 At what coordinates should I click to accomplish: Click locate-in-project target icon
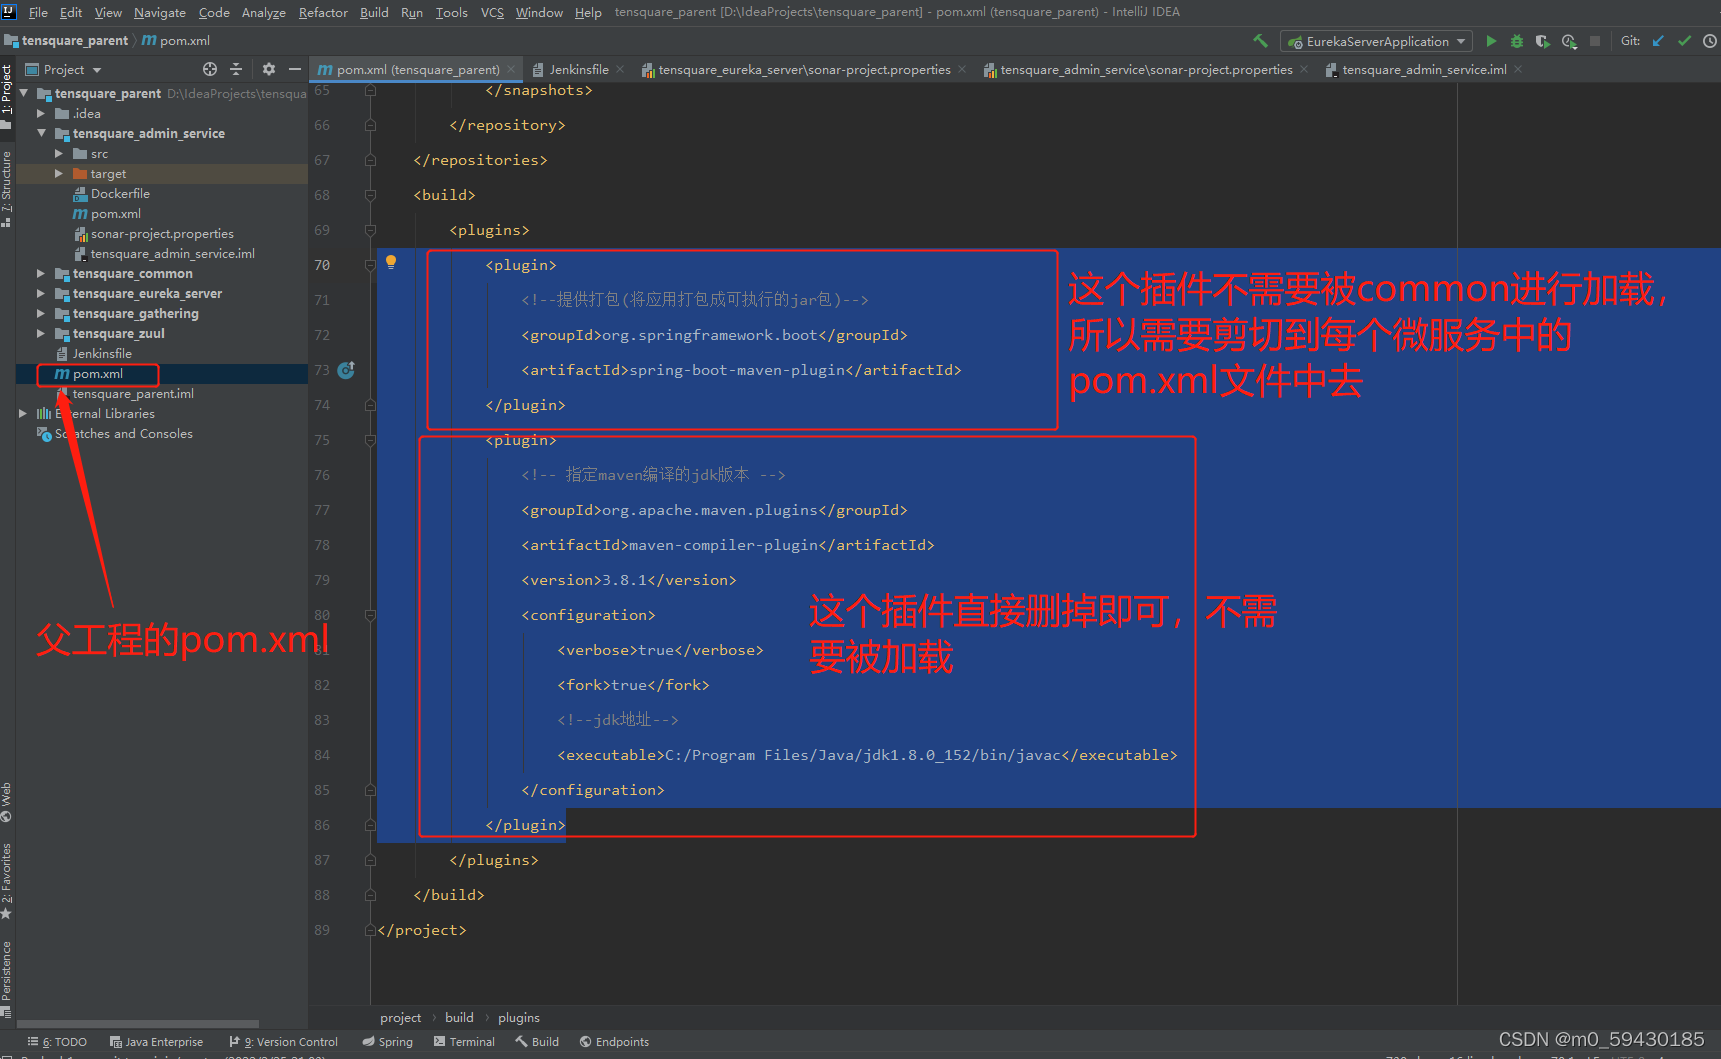coord(210,69)
